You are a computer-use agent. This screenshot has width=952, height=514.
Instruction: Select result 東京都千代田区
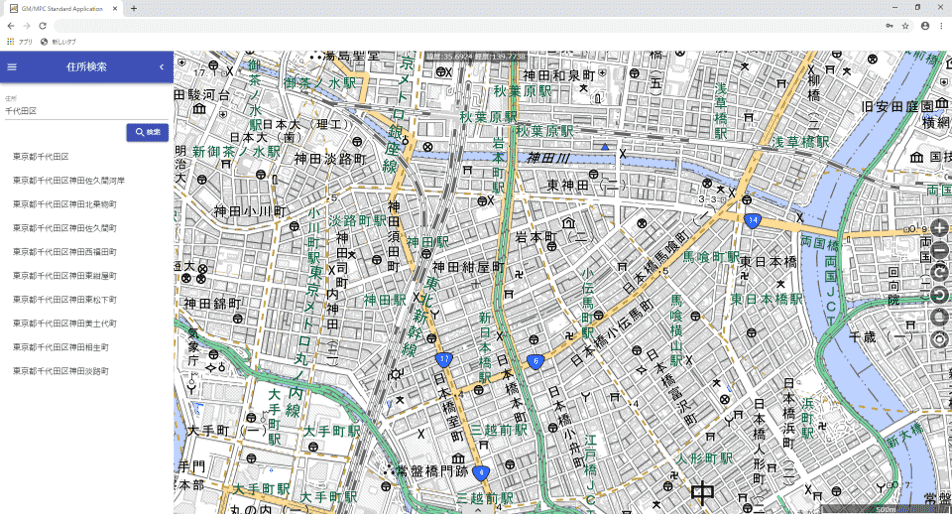click(x=40, y=157)
